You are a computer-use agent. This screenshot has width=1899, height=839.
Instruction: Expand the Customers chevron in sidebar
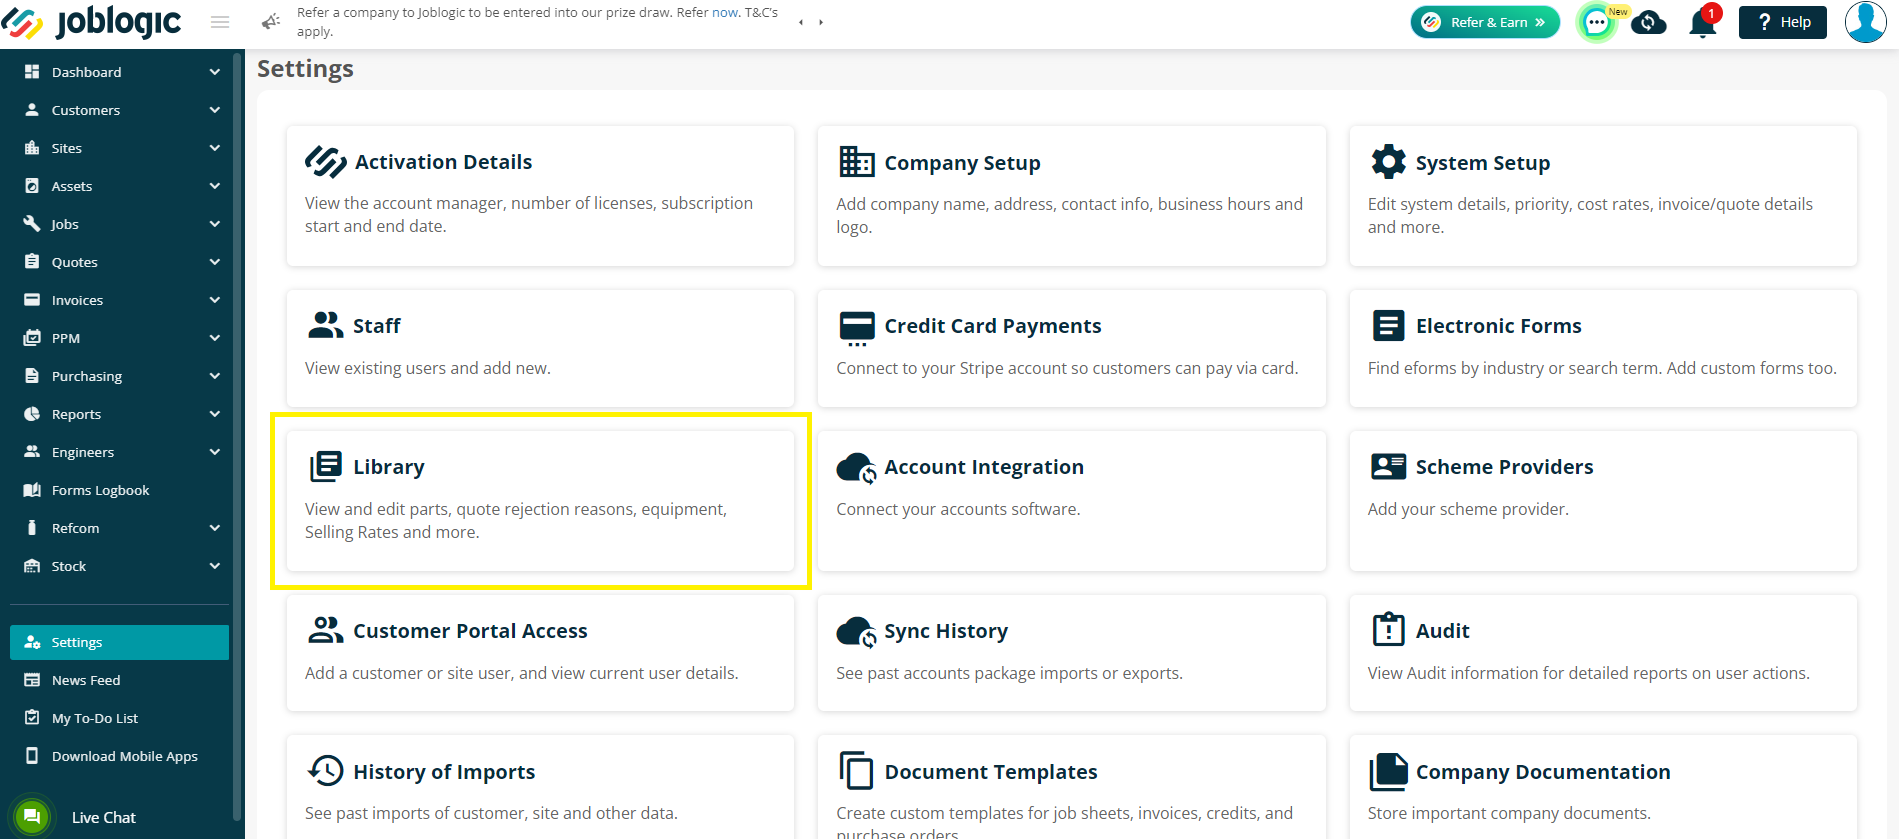[215, 110]
